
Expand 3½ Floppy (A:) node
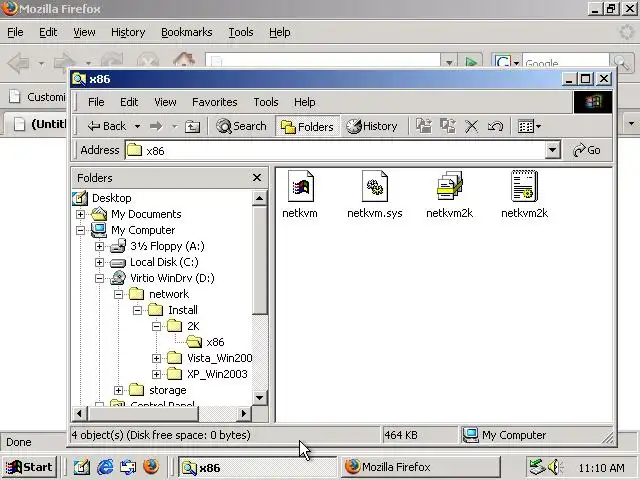(x=99, y=246)
